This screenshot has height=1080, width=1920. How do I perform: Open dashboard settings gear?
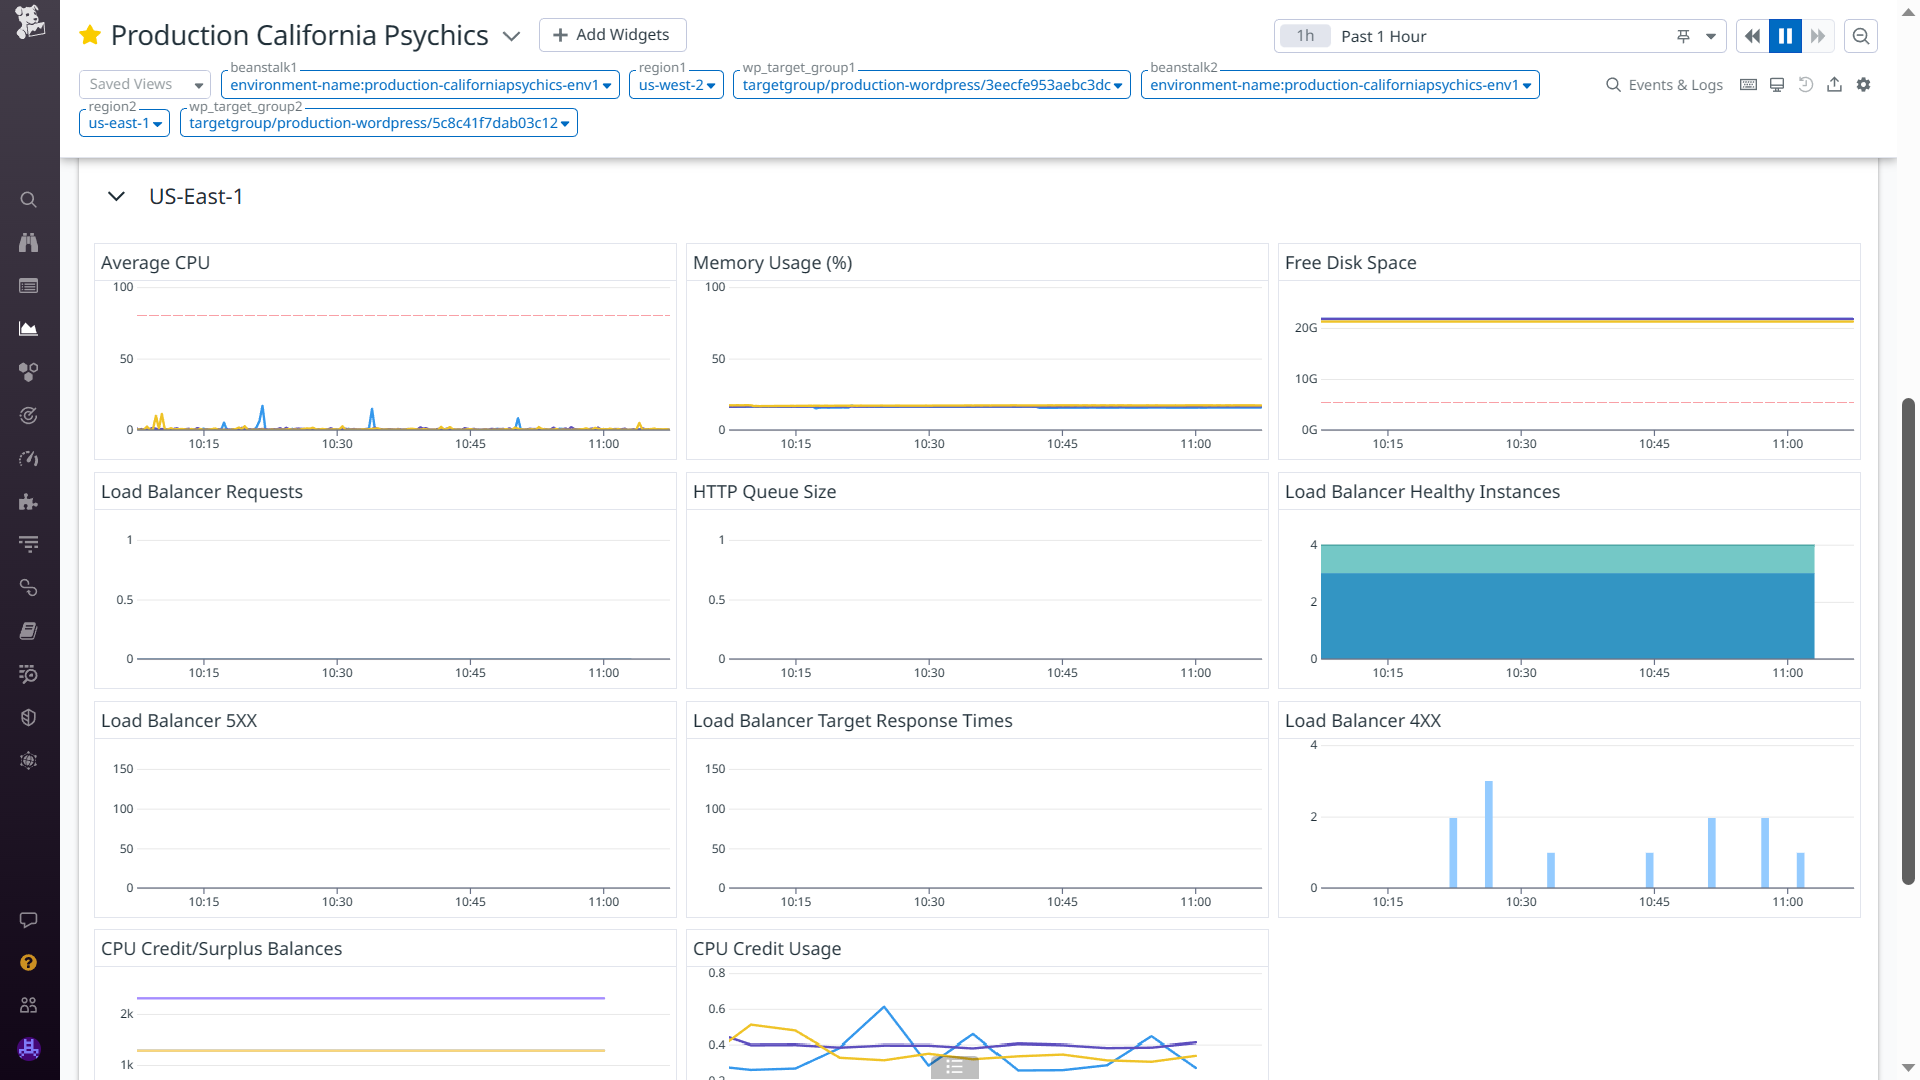pyautogui.click(x=1863, y=85)
